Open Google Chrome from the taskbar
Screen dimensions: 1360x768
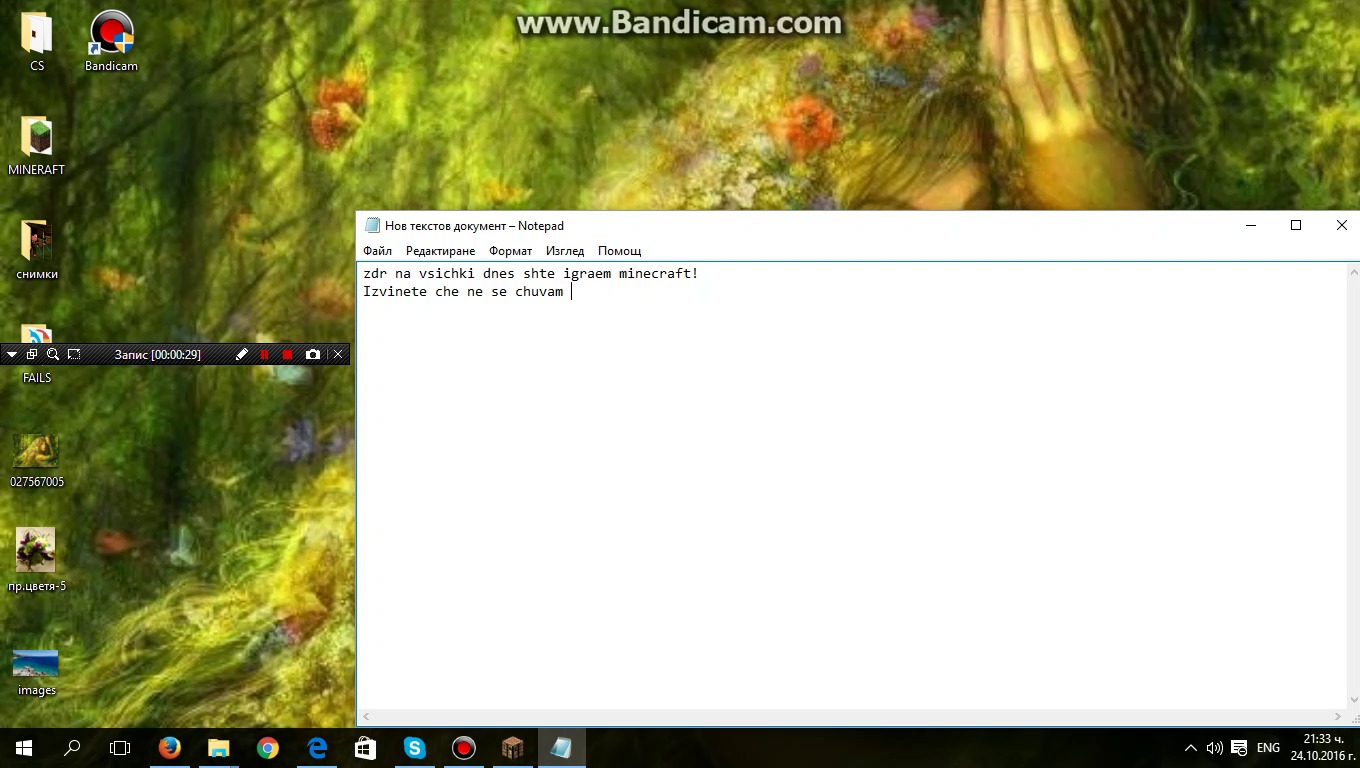pyautogui.click(x=267, y=748)
